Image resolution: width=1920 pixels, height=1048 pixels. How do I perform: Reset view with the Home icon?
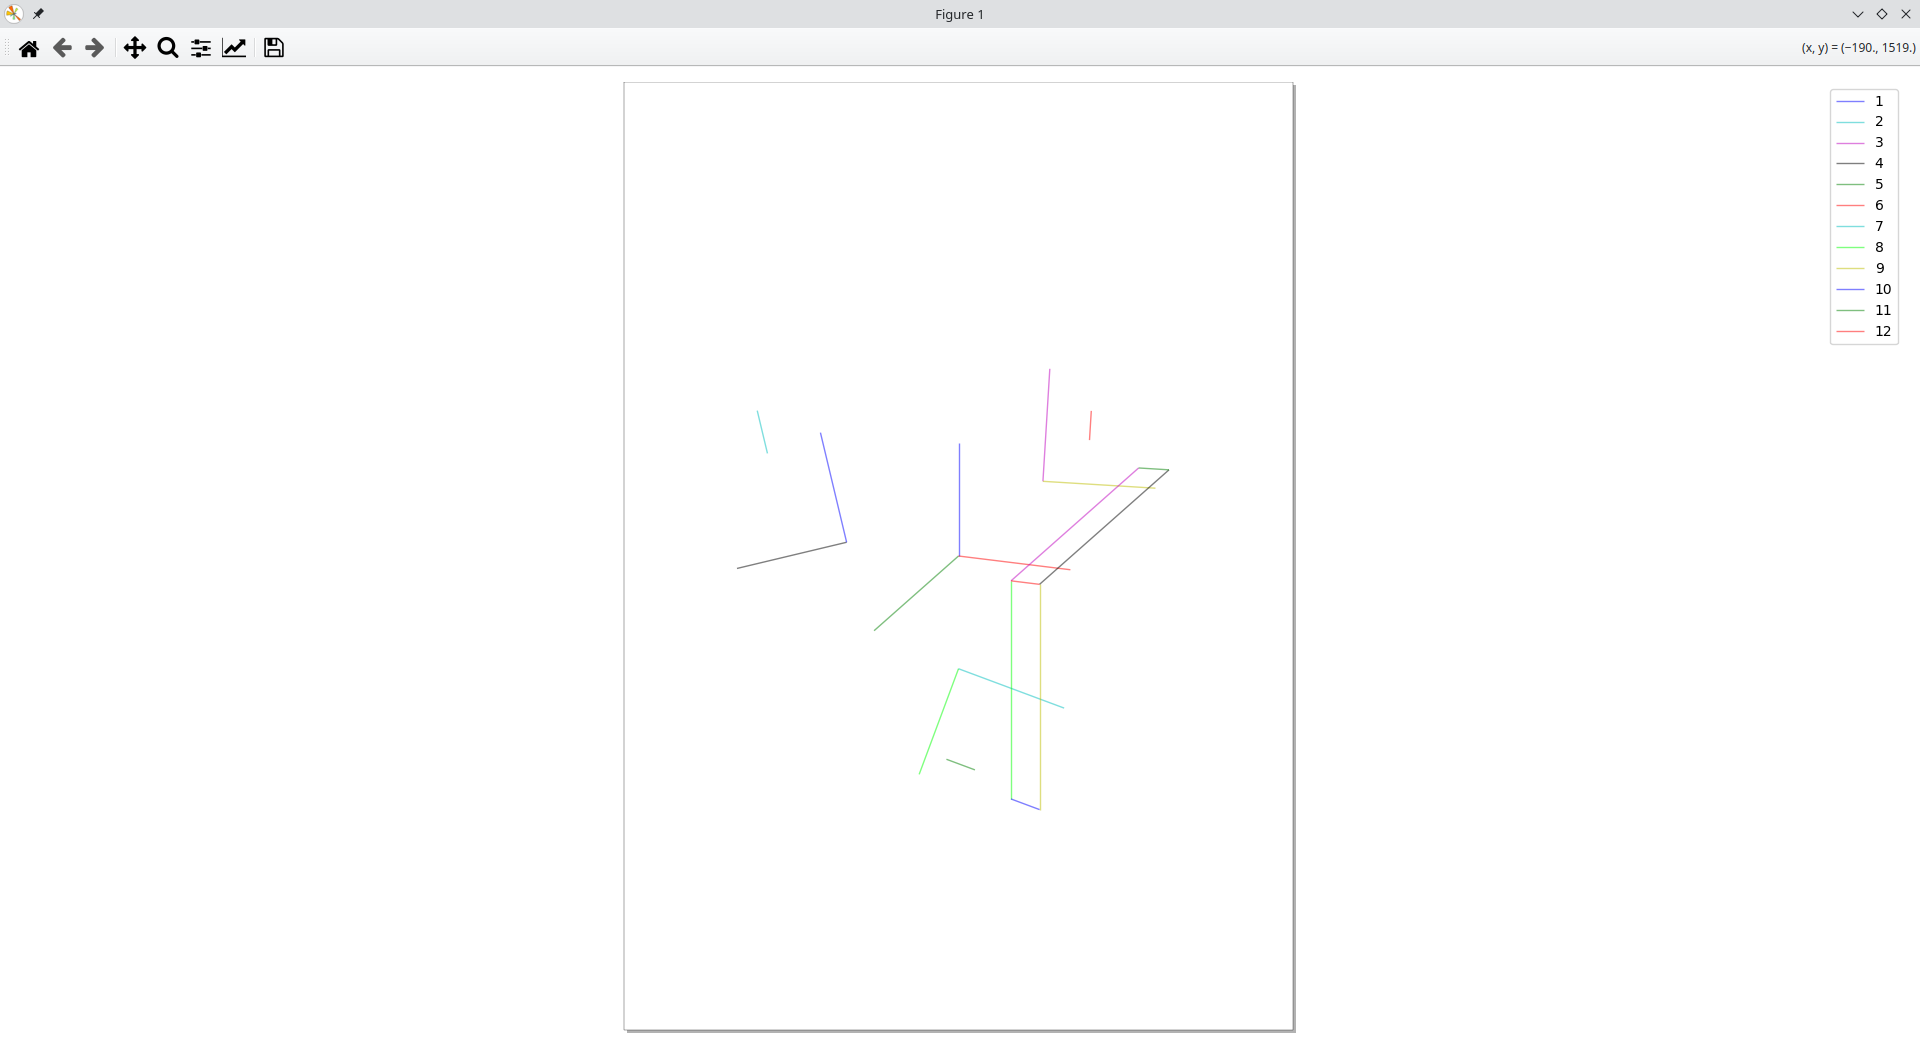[29, 48]
